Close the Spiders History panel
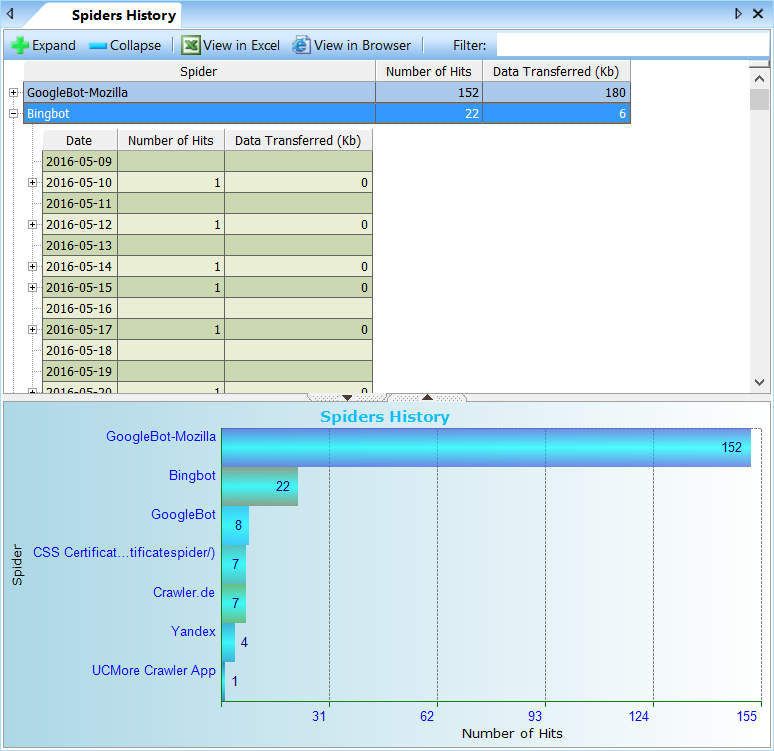The width and height of the screenshot is (774, 751). [x=758, y=14]
